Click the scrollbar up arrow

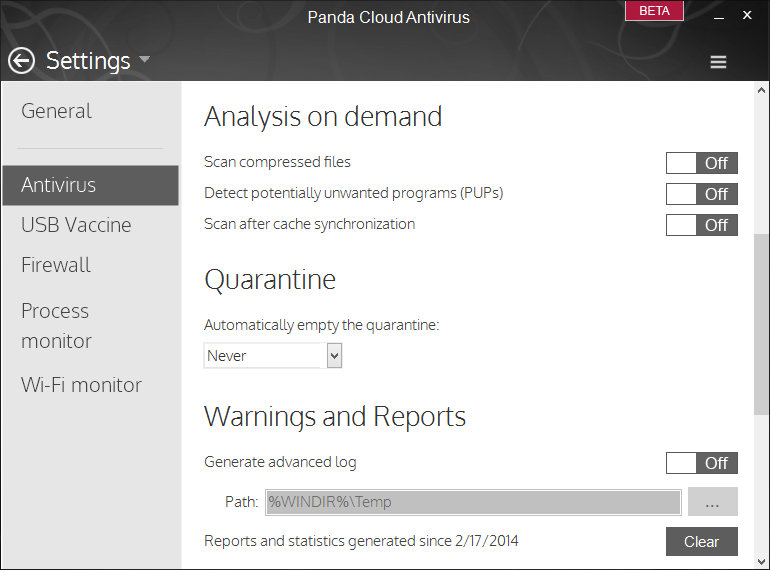click(x=761, y=90)
